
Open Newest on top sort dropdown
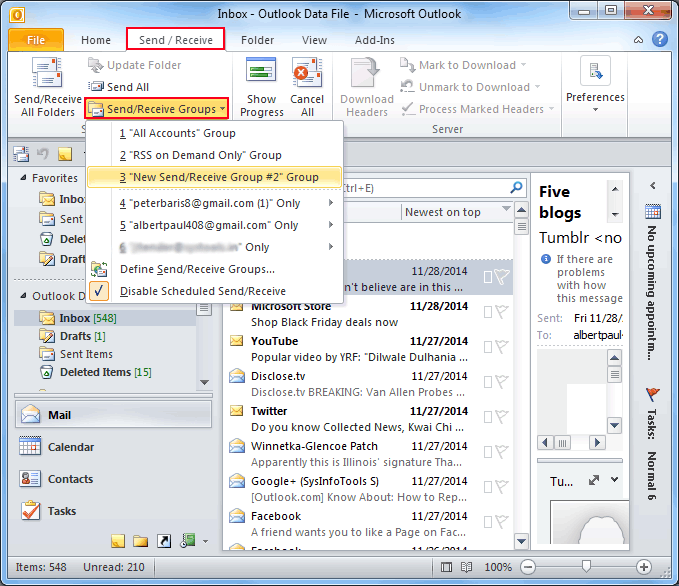pos(505,208)
